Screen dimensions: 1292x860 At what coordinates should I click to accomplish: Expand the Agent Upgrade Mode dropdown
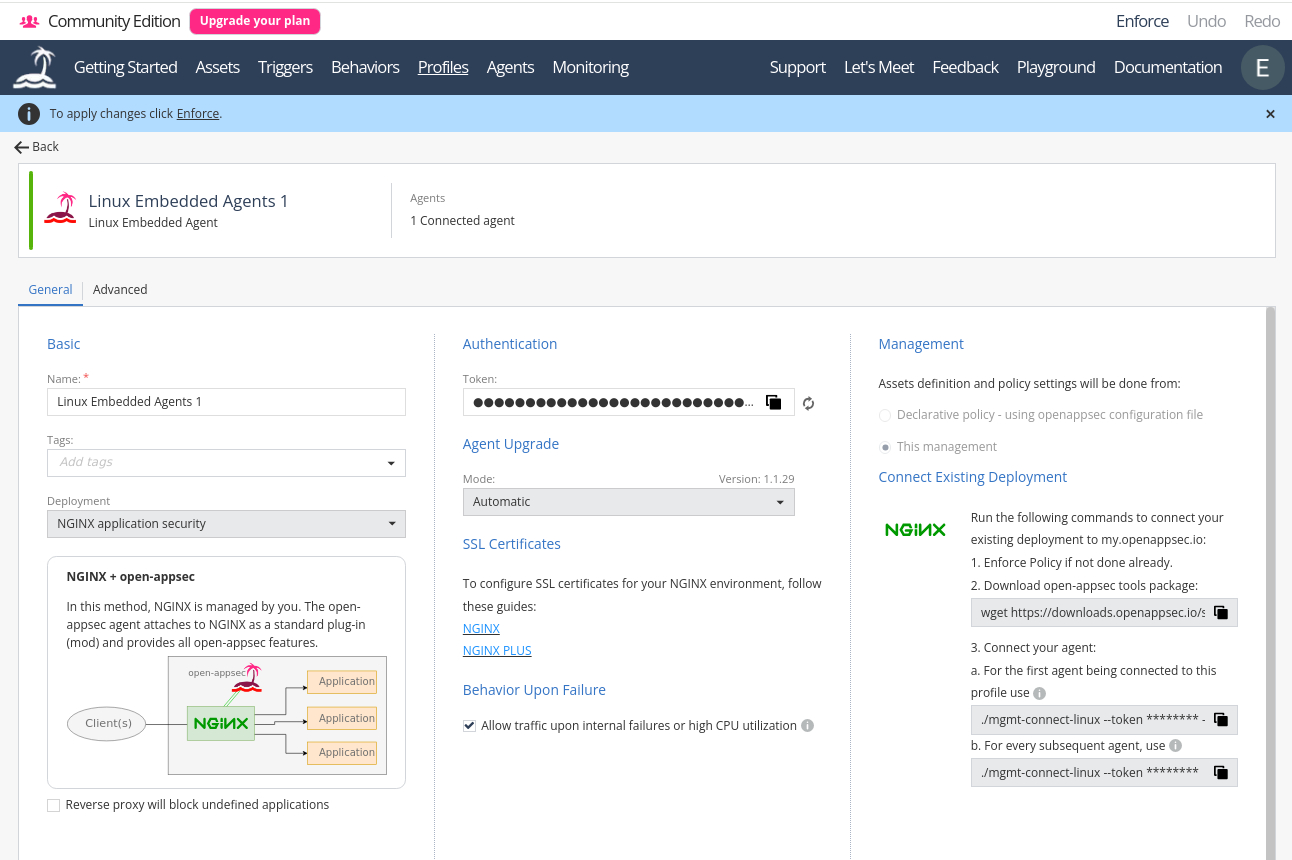(x=628, y=502)
